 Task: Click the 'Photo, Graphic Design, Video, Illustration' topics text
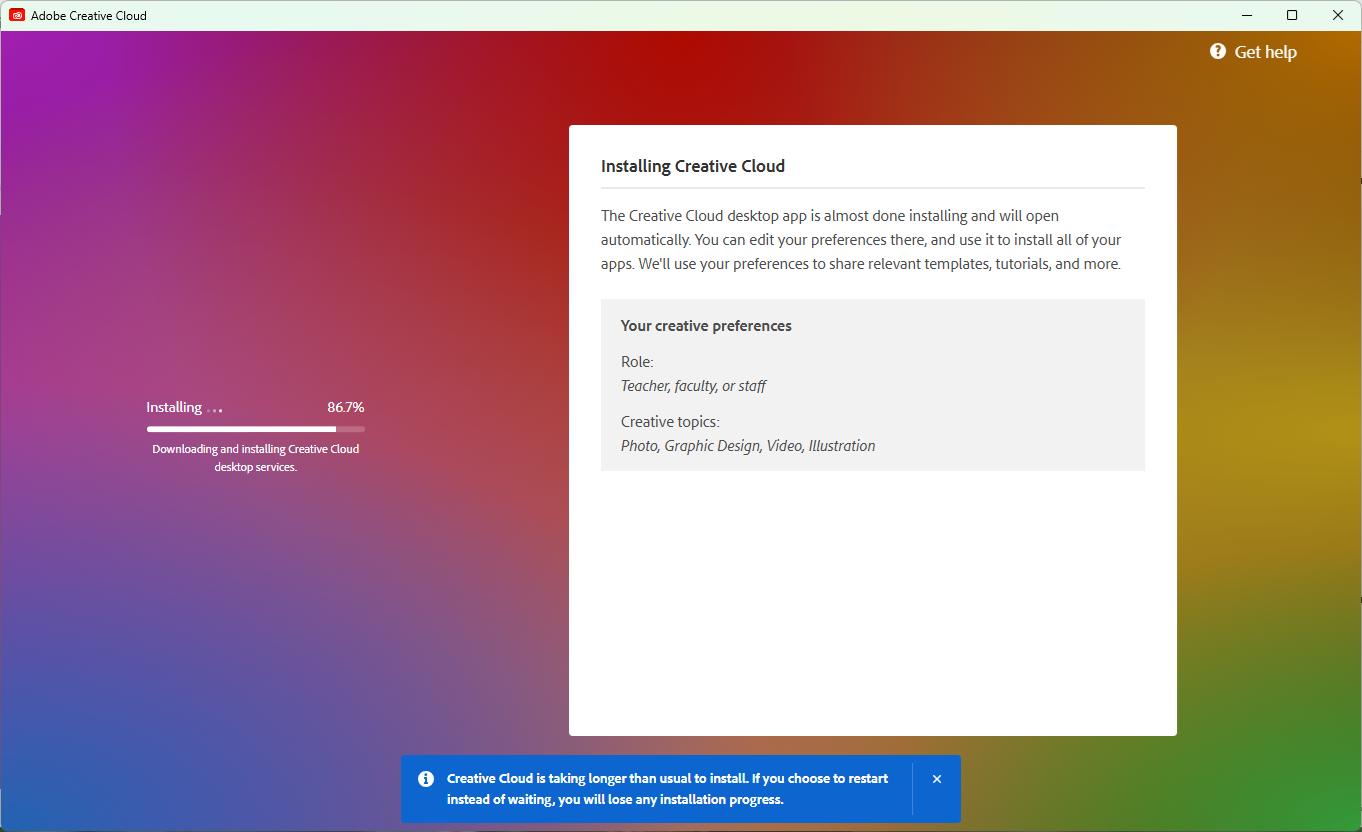[x=747, y=446]
